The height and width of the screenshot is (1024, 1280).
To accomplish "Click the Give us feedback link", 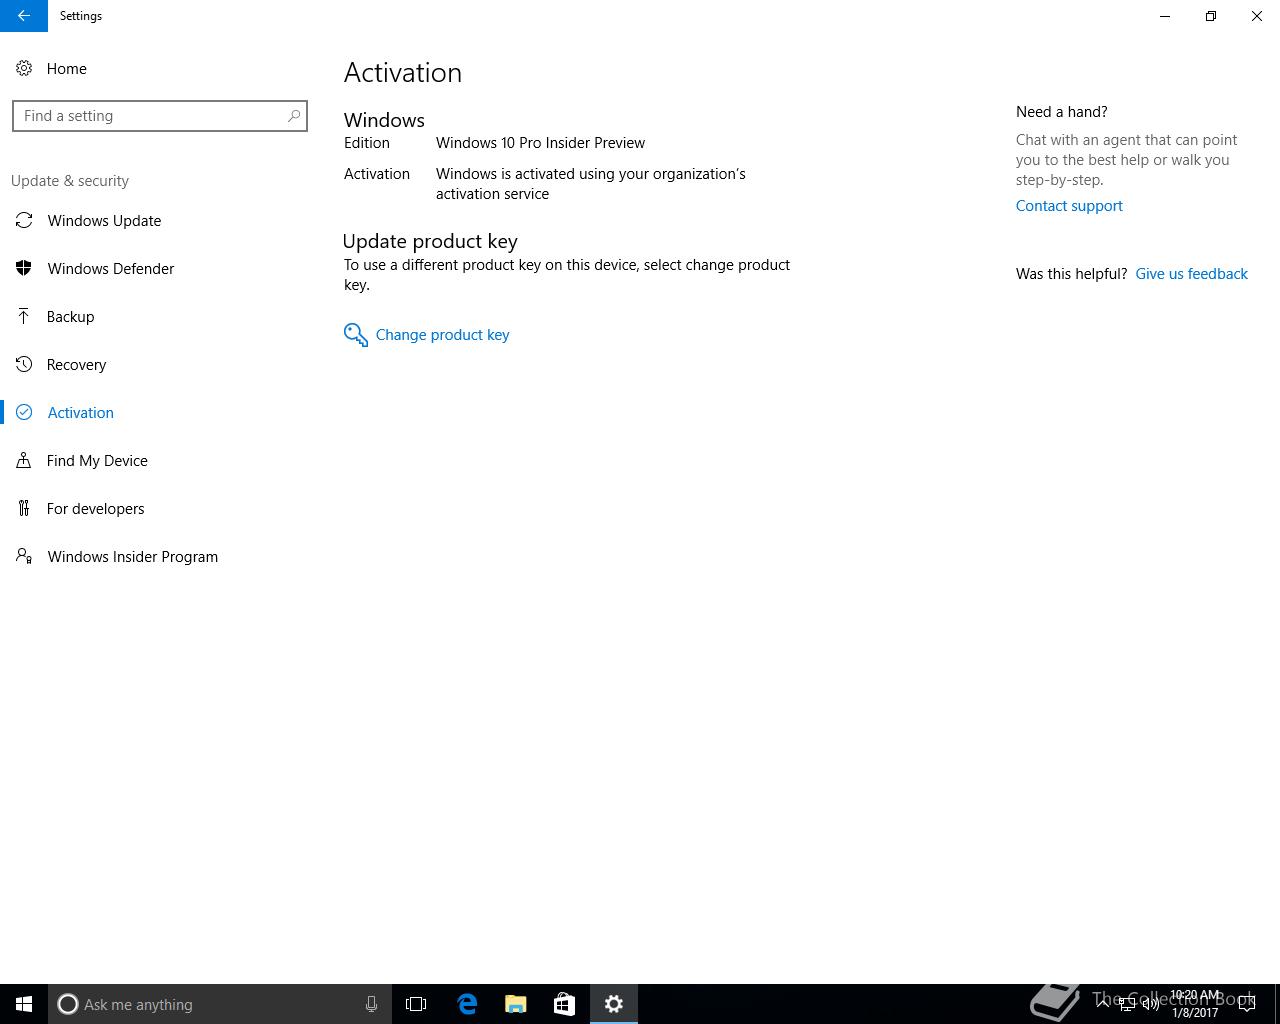I will point(1191,274).
